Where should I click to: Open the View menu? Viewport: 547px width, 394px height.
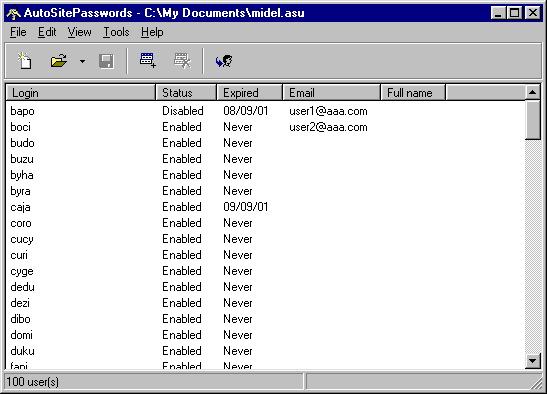80,32
